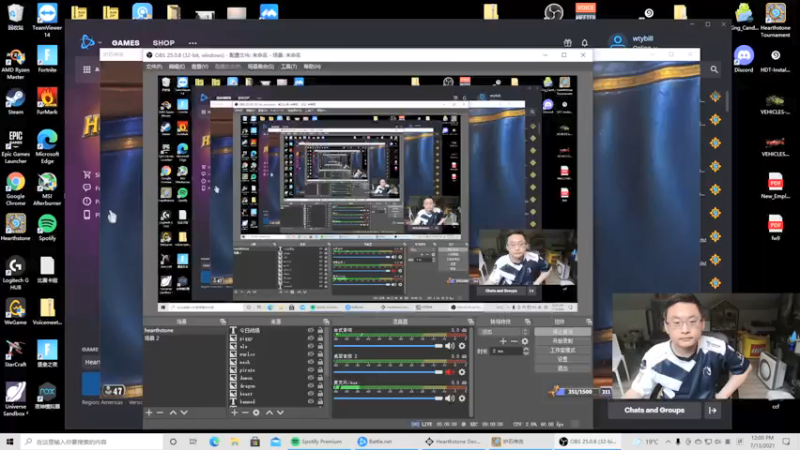Screen dimensions: 800x450
Task: Click Battle.net search magnifier icon
Action: [x=714, y=69]
